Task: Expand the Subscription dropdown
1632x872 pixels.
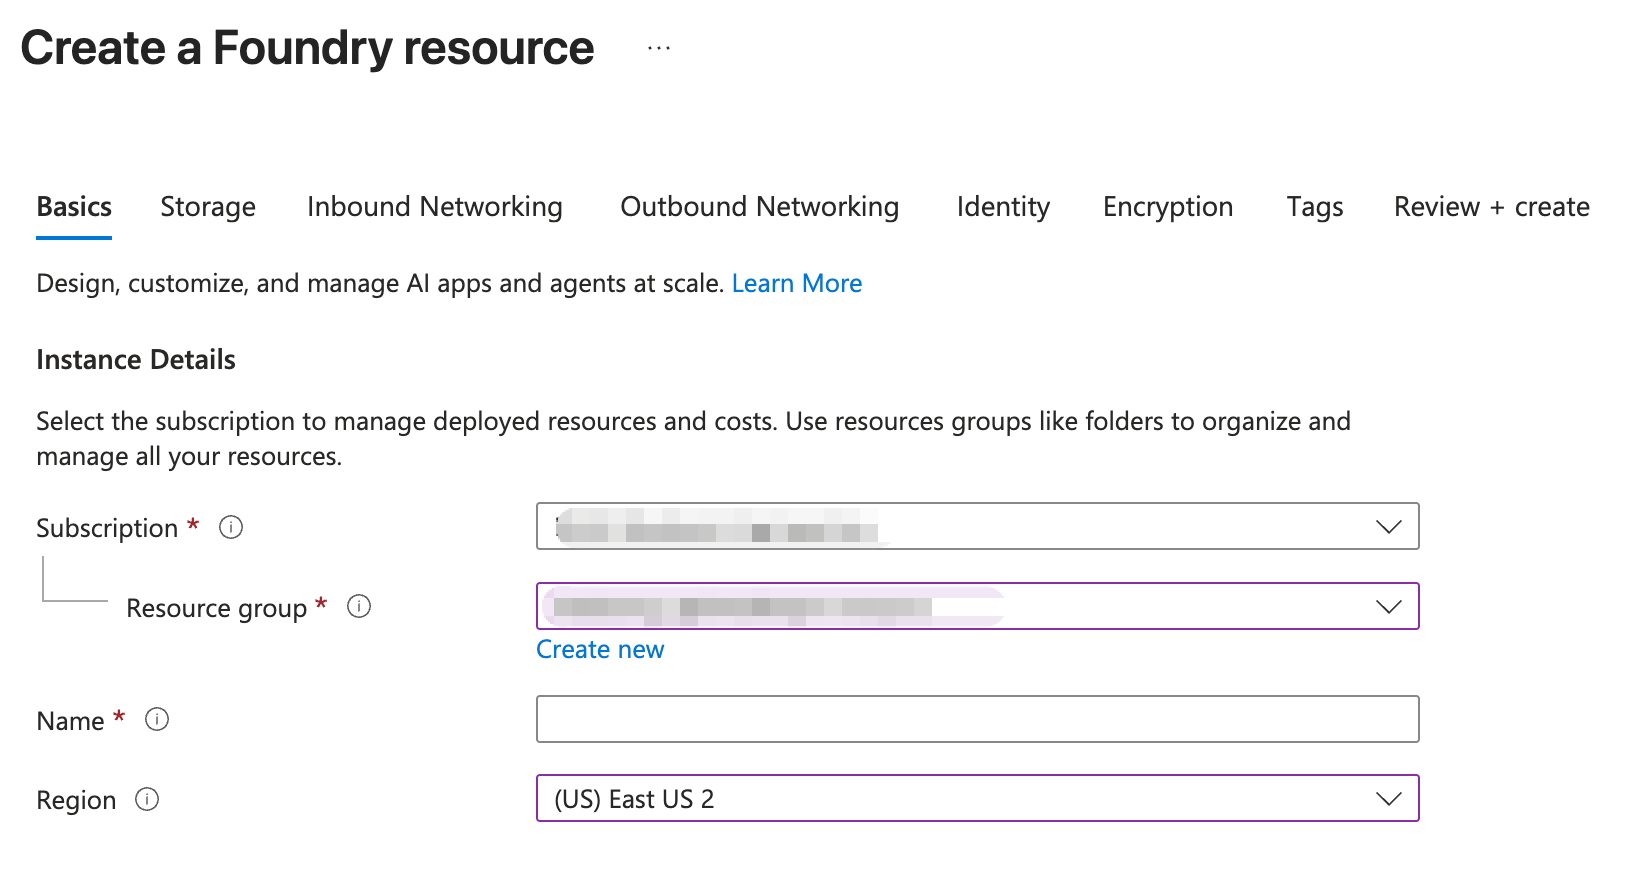Action: tap(977, 526)
